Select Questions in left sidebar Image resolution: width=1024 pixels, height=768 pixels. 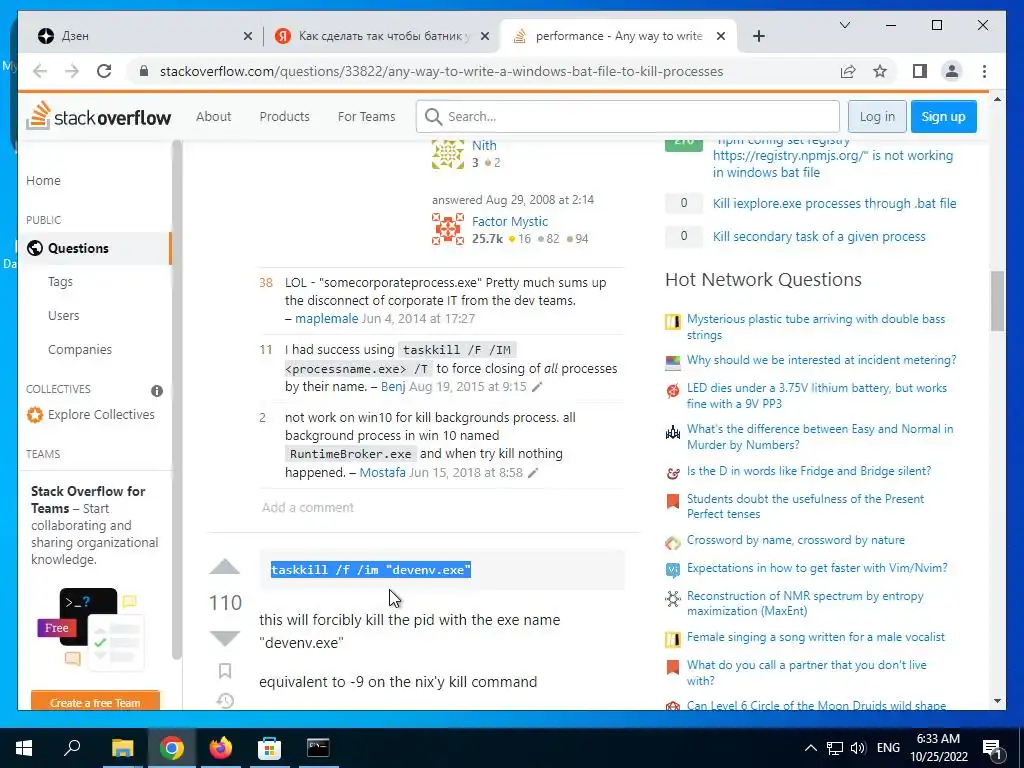(x=95, y=248)
